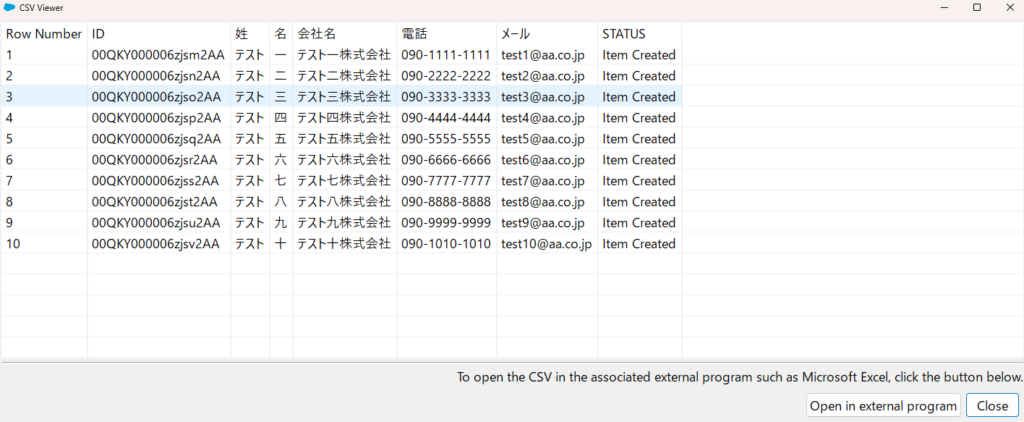Viewport: 1024px width, 422px height.
Task: Sort by the Row Number column header
Action: [x=44, y=34]
